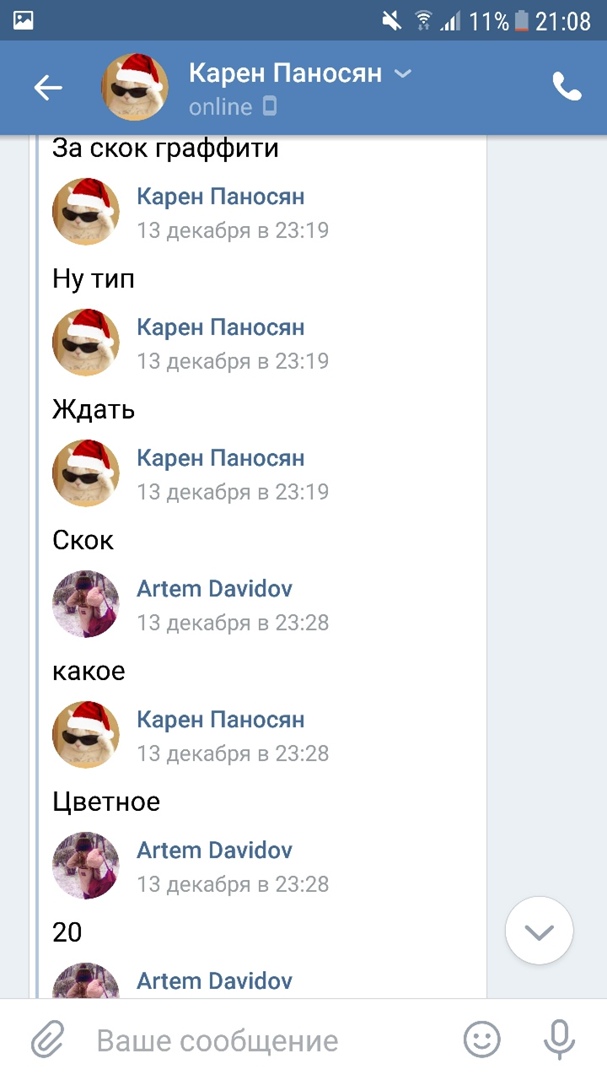The height and width of the screenshot is (1080, 607).
Task: Select the message 'За скок граффити'
Action: (165, 148)
